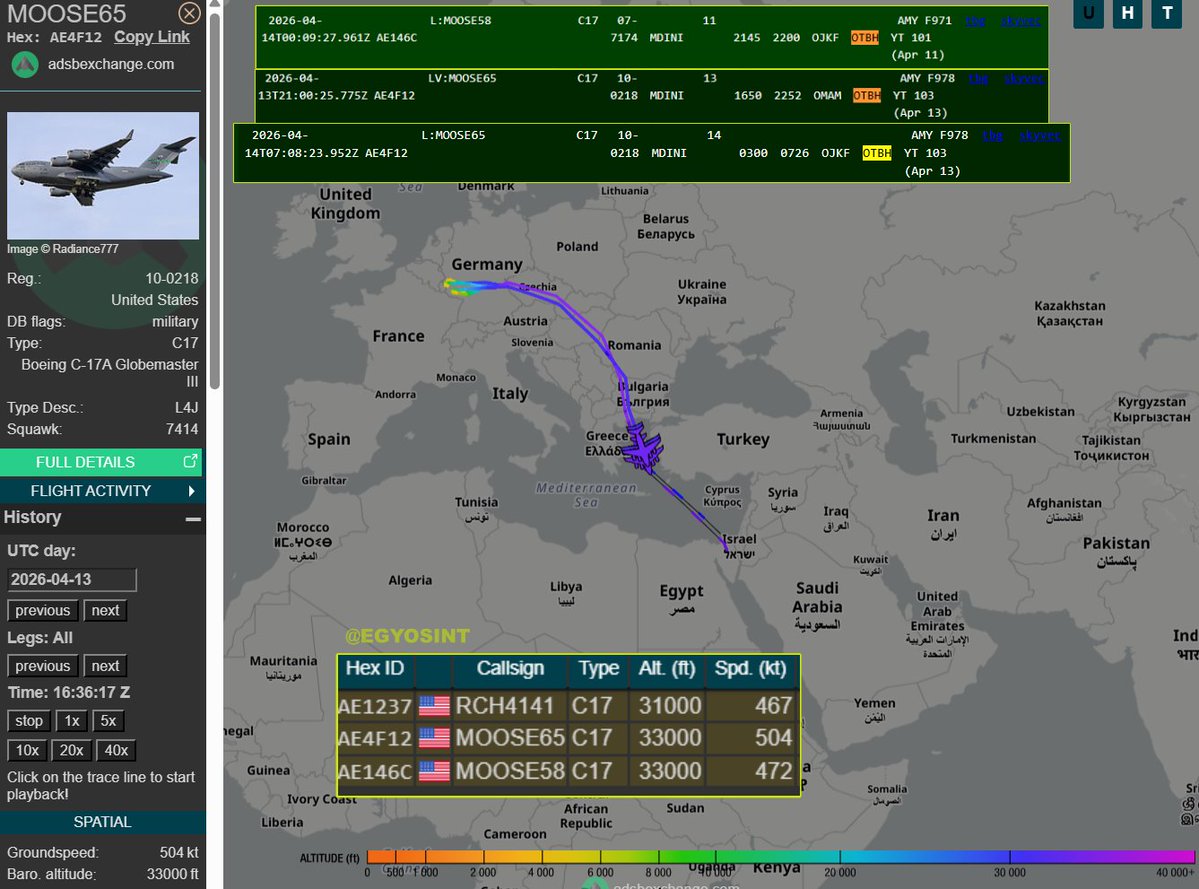The height and width of the screenshot is (889, 1199).
Task: Open skyvec link in MOOSE58 row
Action: pyautogui.click(x=1021, y=21)
